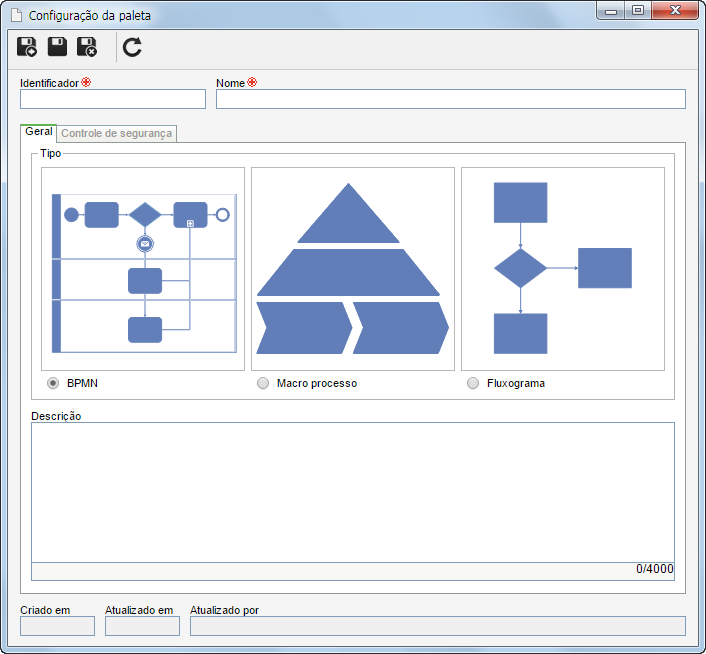Viewport: 706px width, 654px height.
Task: Click the Macro processo pyramid thumbnail
Action: pyautogui.click(x=353, y=269)
